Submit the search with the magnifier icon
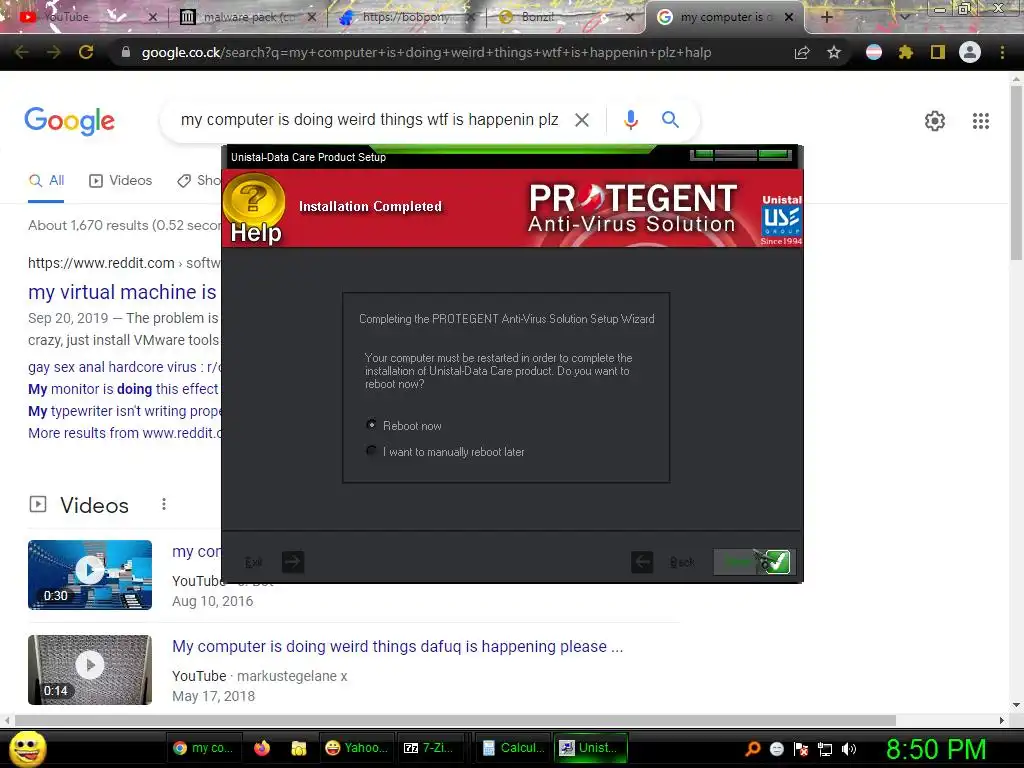 coord(670,120)
